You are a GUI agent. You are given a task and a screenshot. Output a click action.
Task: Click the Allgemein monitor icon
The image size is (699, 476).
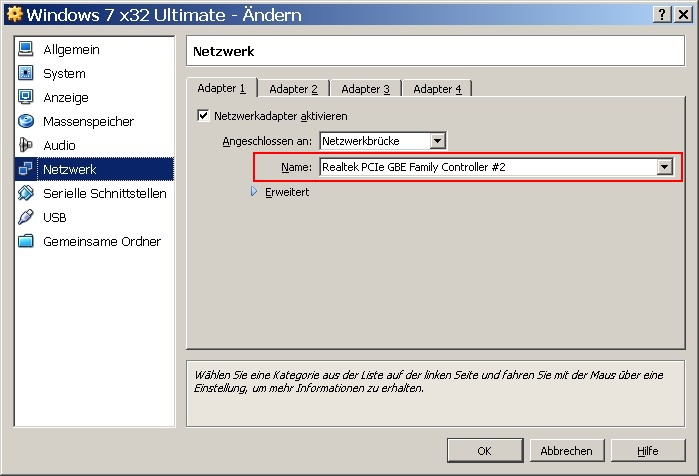(26, 49)
